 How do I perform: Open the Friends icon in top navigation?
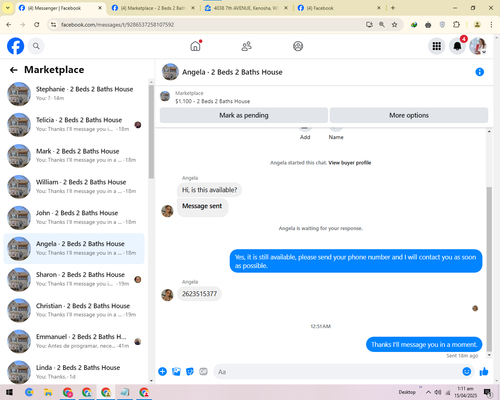coord(246,46)
